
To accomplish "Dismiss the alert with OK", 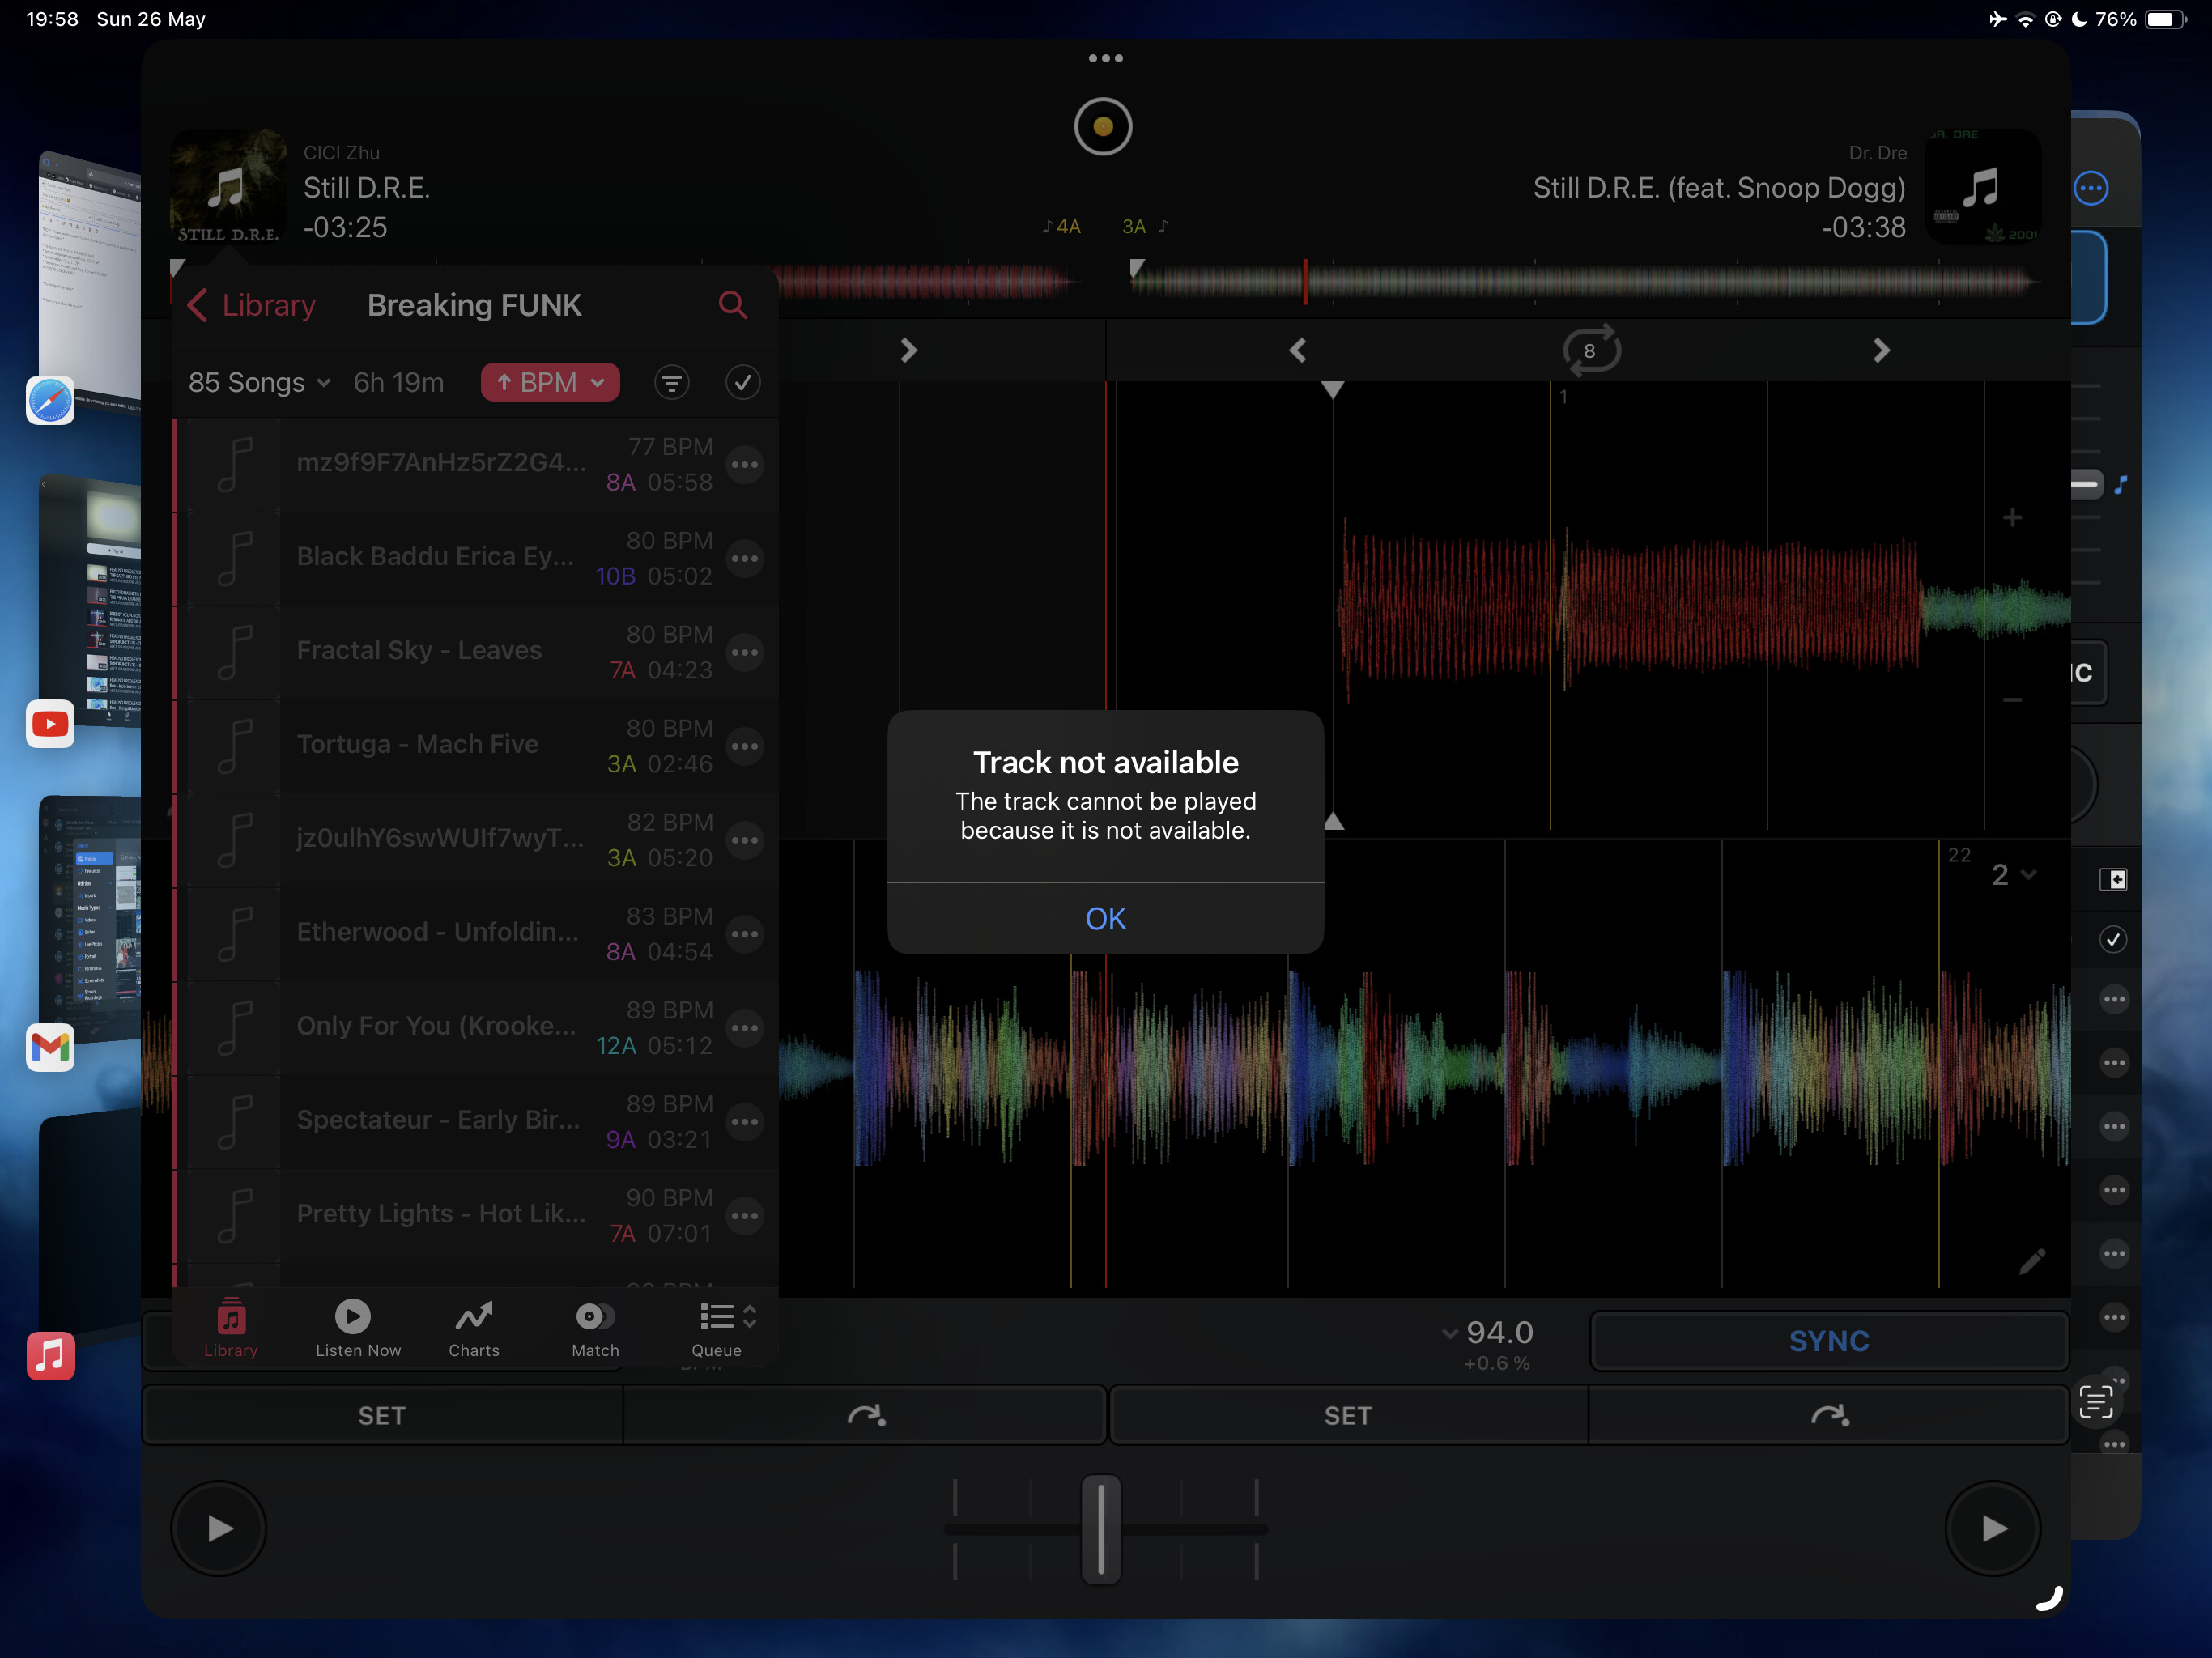I will (x=1105, y=918).
